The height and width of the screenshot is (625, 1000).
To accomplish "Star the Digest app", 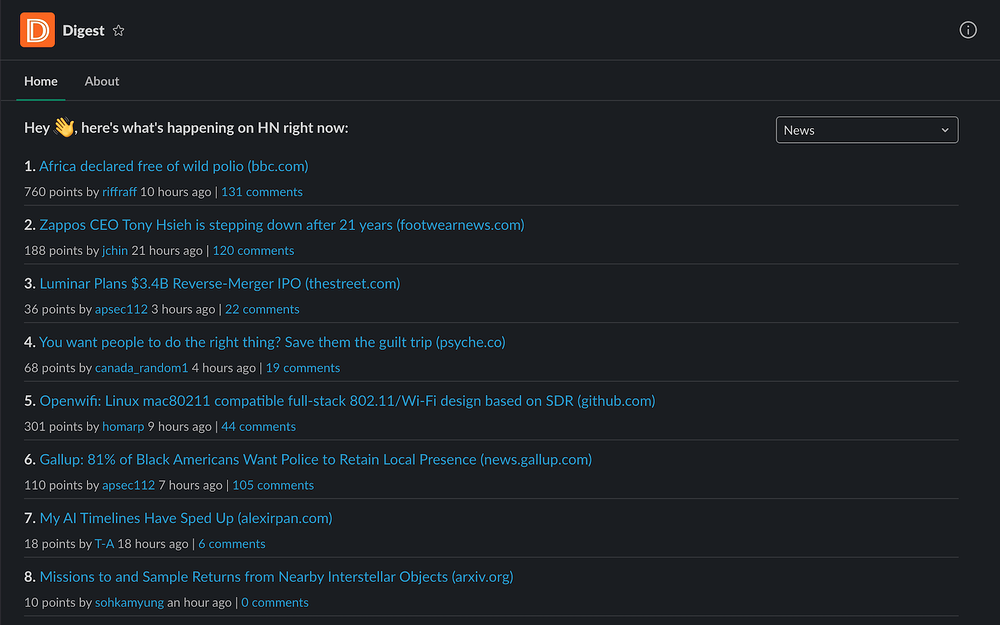I will [119, 31].
